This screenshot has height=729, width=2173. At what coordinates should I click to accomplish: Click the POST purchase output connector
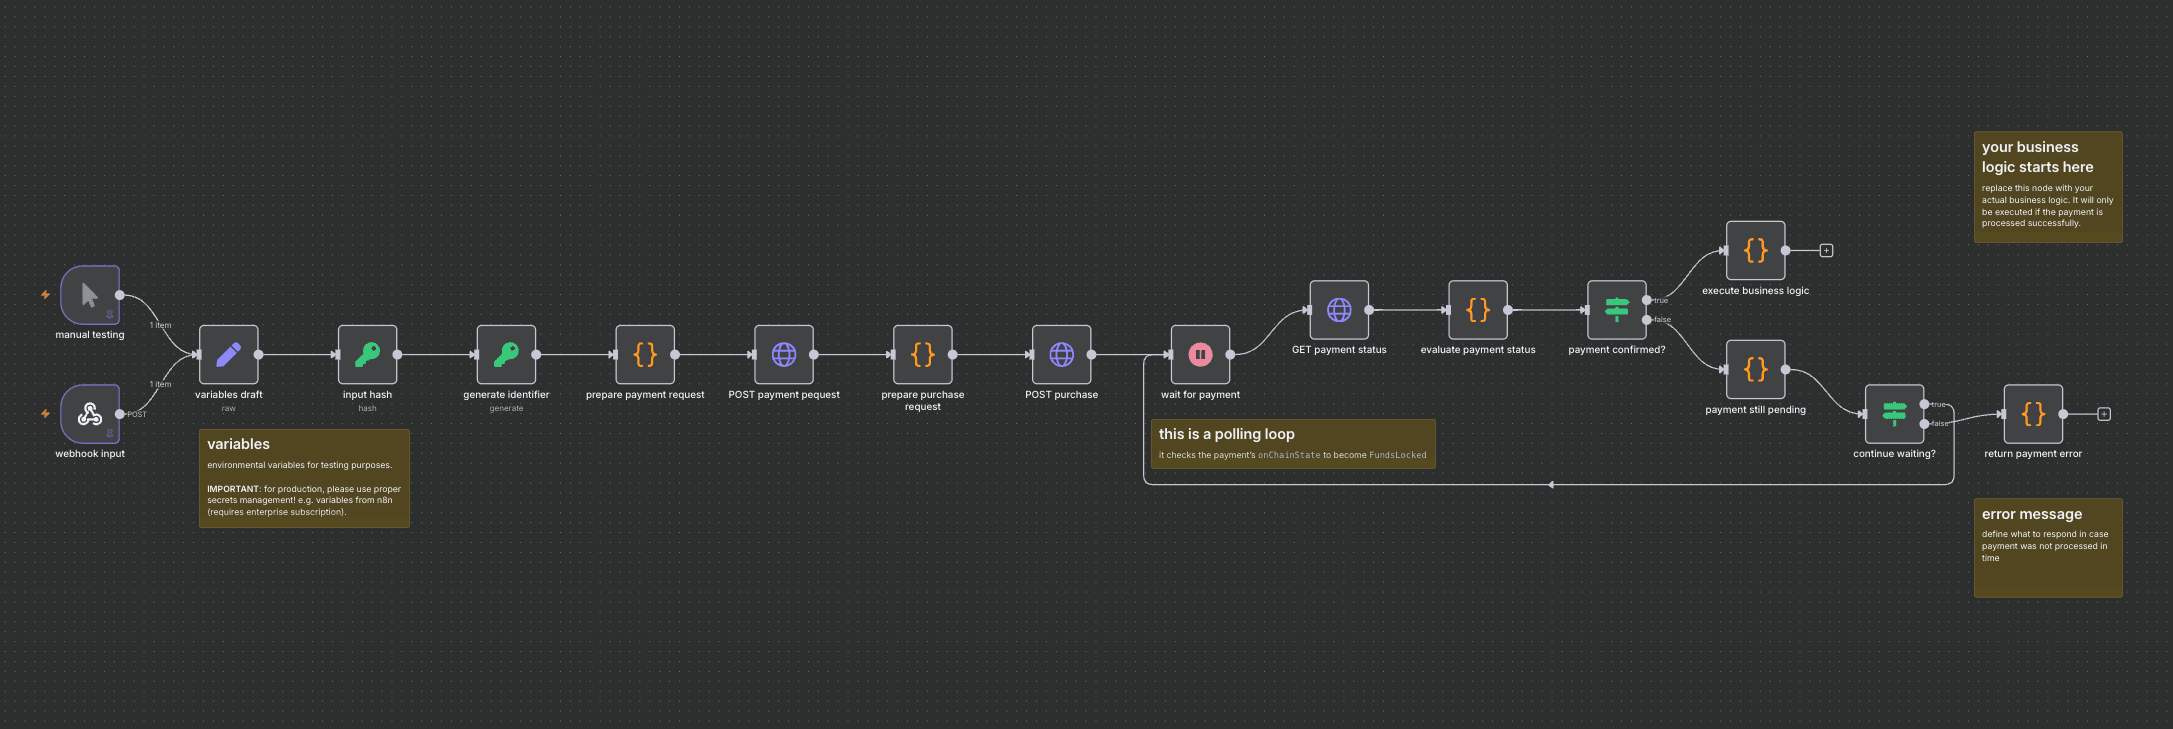click(x=1092, y=355)
